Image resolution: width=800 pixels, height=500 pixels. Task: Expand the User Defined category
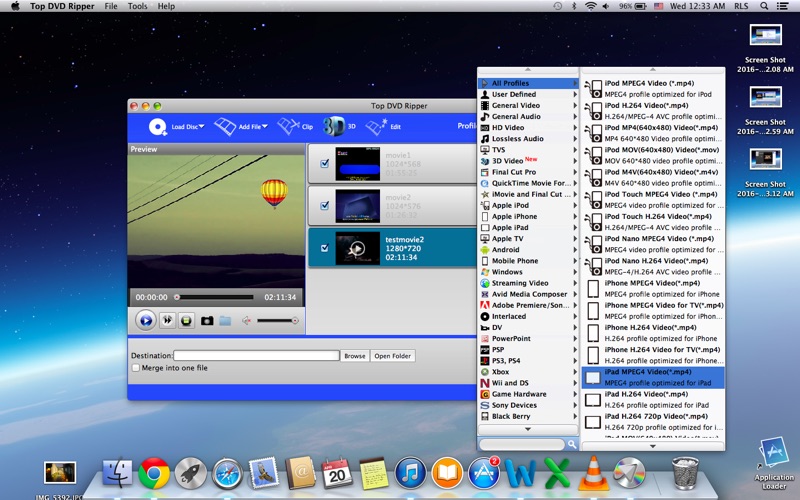pos(529,94)
